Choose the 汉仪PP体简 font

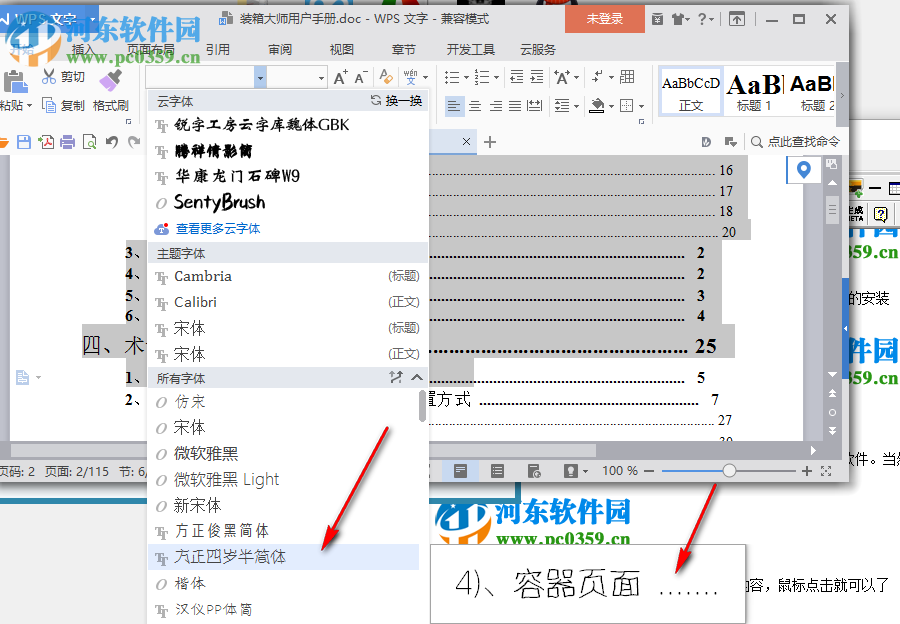(x=284, y=610)
